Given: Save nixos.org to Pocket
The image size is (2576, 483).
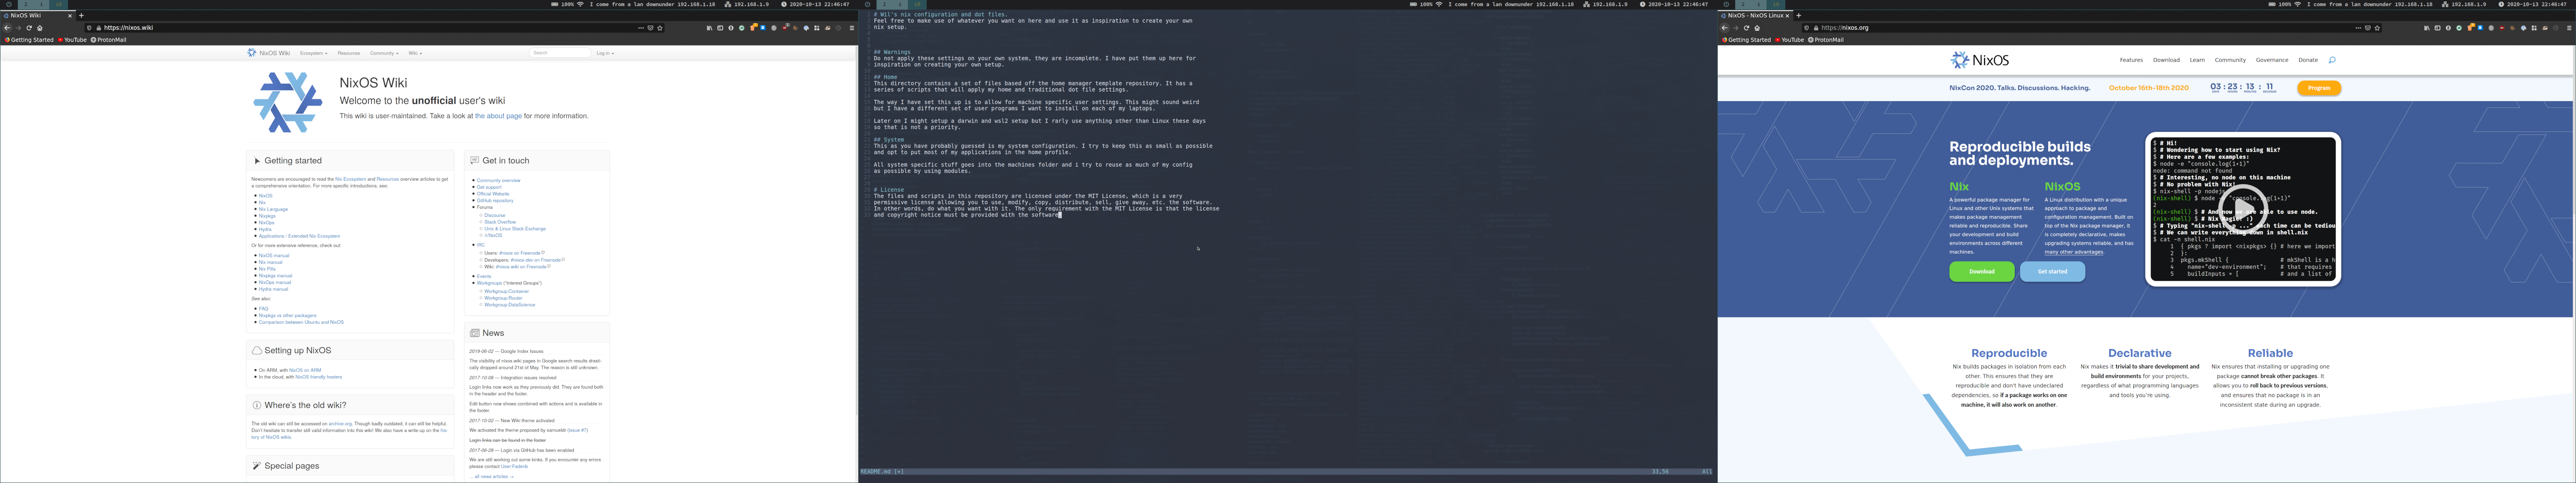Looking at the screenshot, I should (x=2368, y=28).
